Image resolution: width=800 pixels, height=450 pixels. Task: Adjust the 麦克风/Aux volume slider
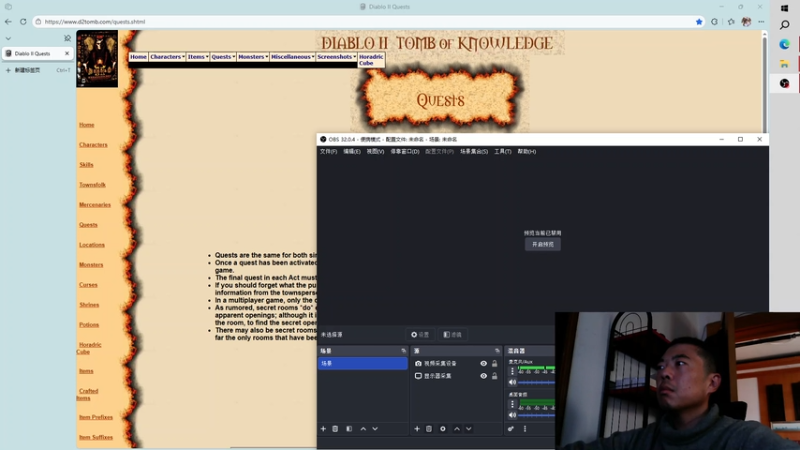tap(536, 383)
